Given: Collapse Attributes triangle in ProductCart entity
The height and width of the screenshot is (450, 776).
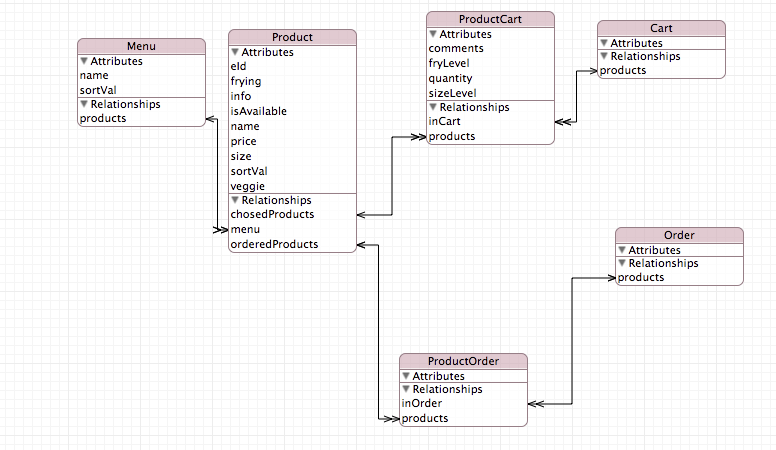Looking at the screenshot, I should coord(433,34).
